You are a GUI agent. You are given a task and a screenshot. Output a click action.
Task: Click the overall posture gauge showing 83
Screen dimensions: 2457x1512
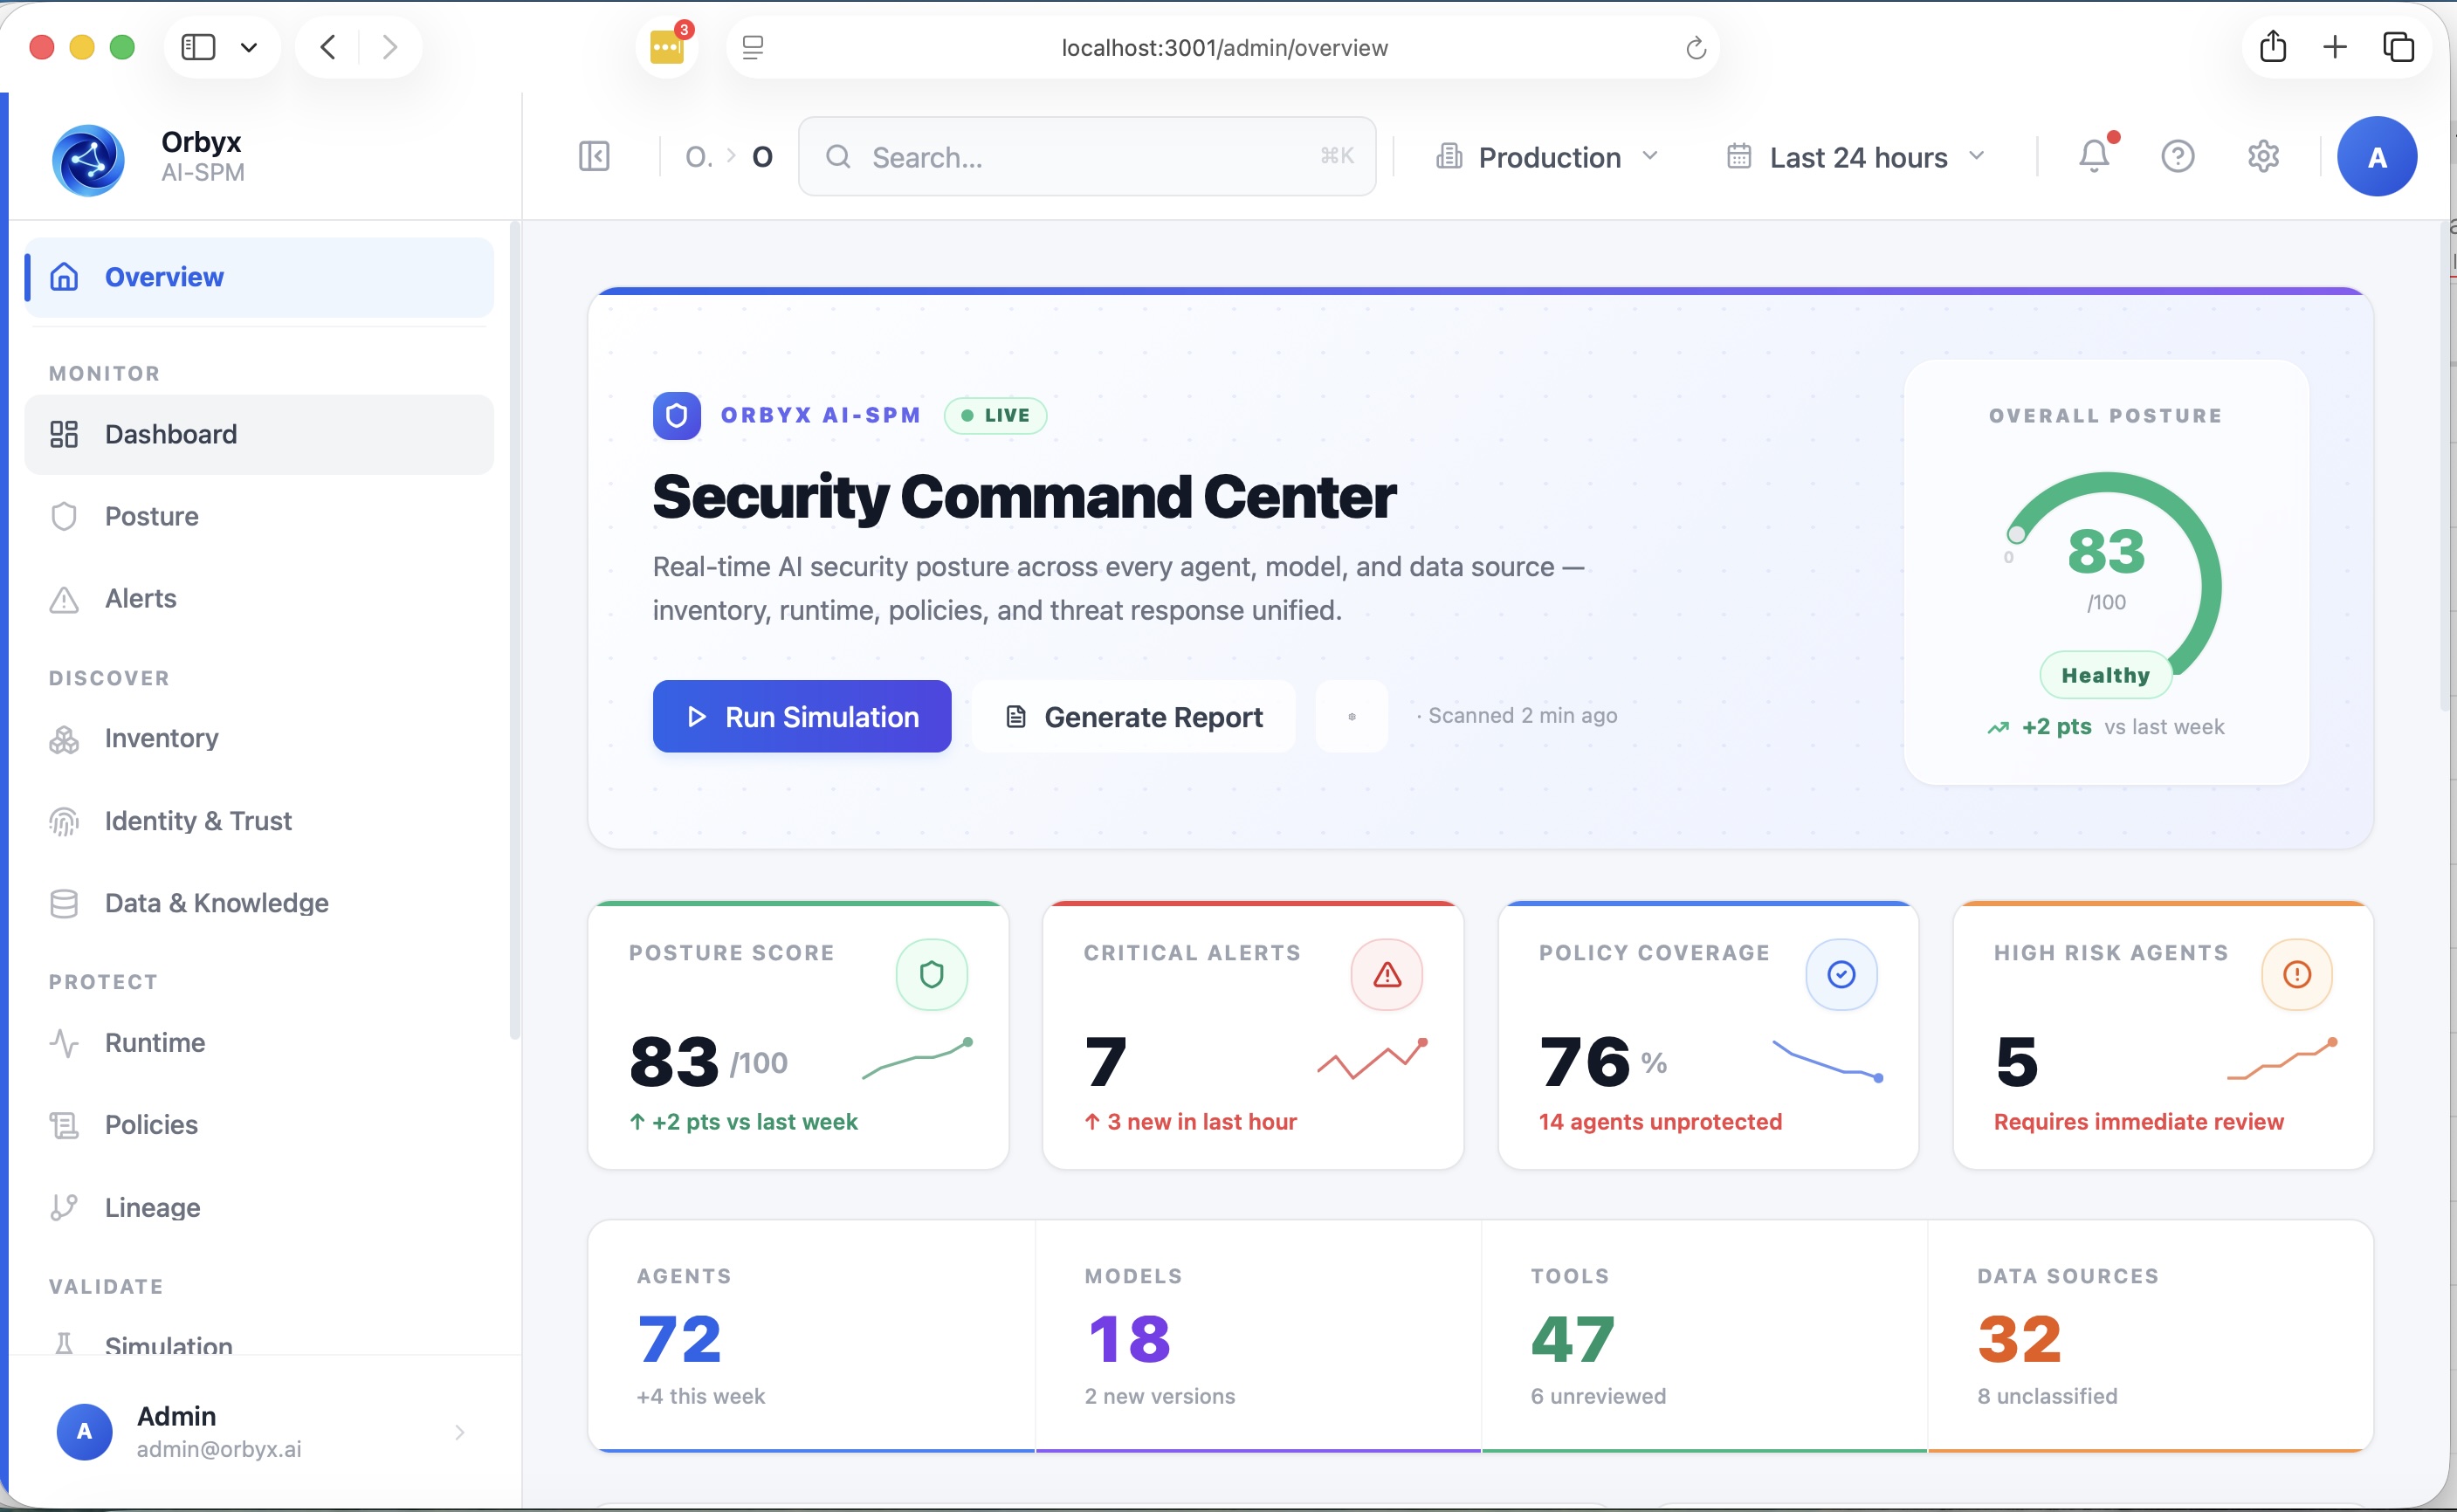(x=2107, y=573)
